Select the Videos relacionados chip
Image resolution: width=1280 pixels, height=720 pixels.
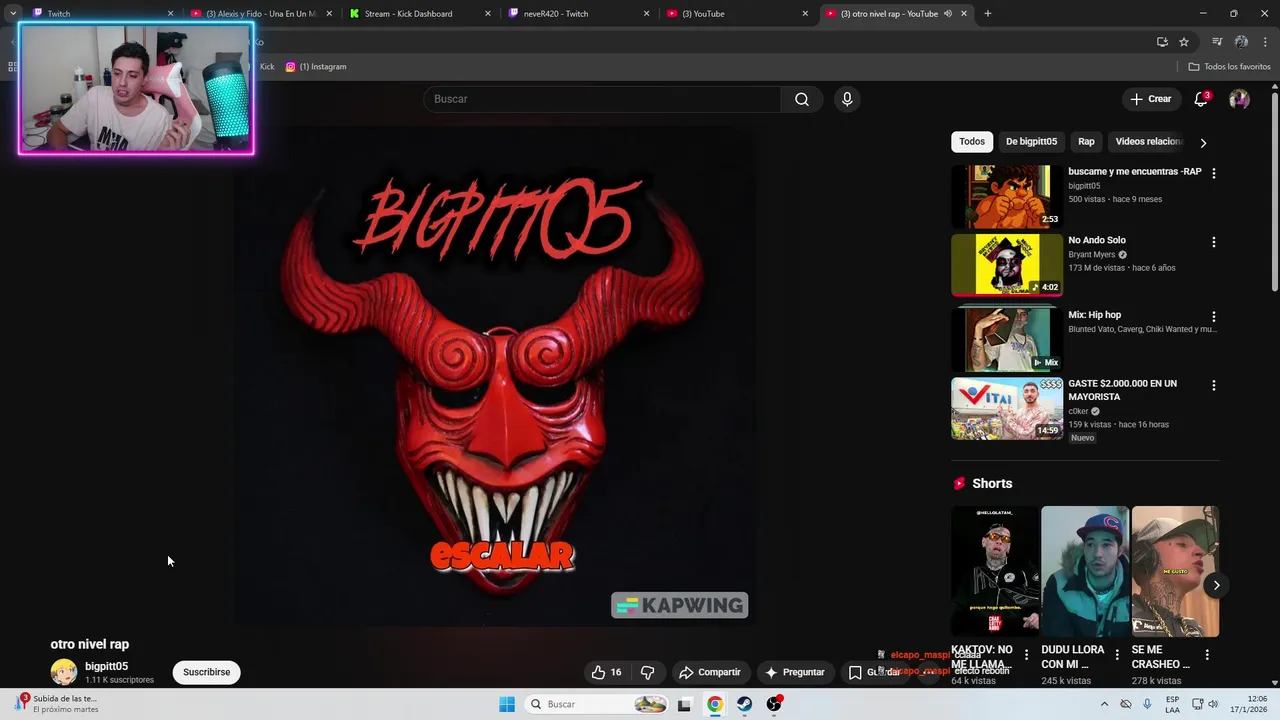[x=1147, y=142]
